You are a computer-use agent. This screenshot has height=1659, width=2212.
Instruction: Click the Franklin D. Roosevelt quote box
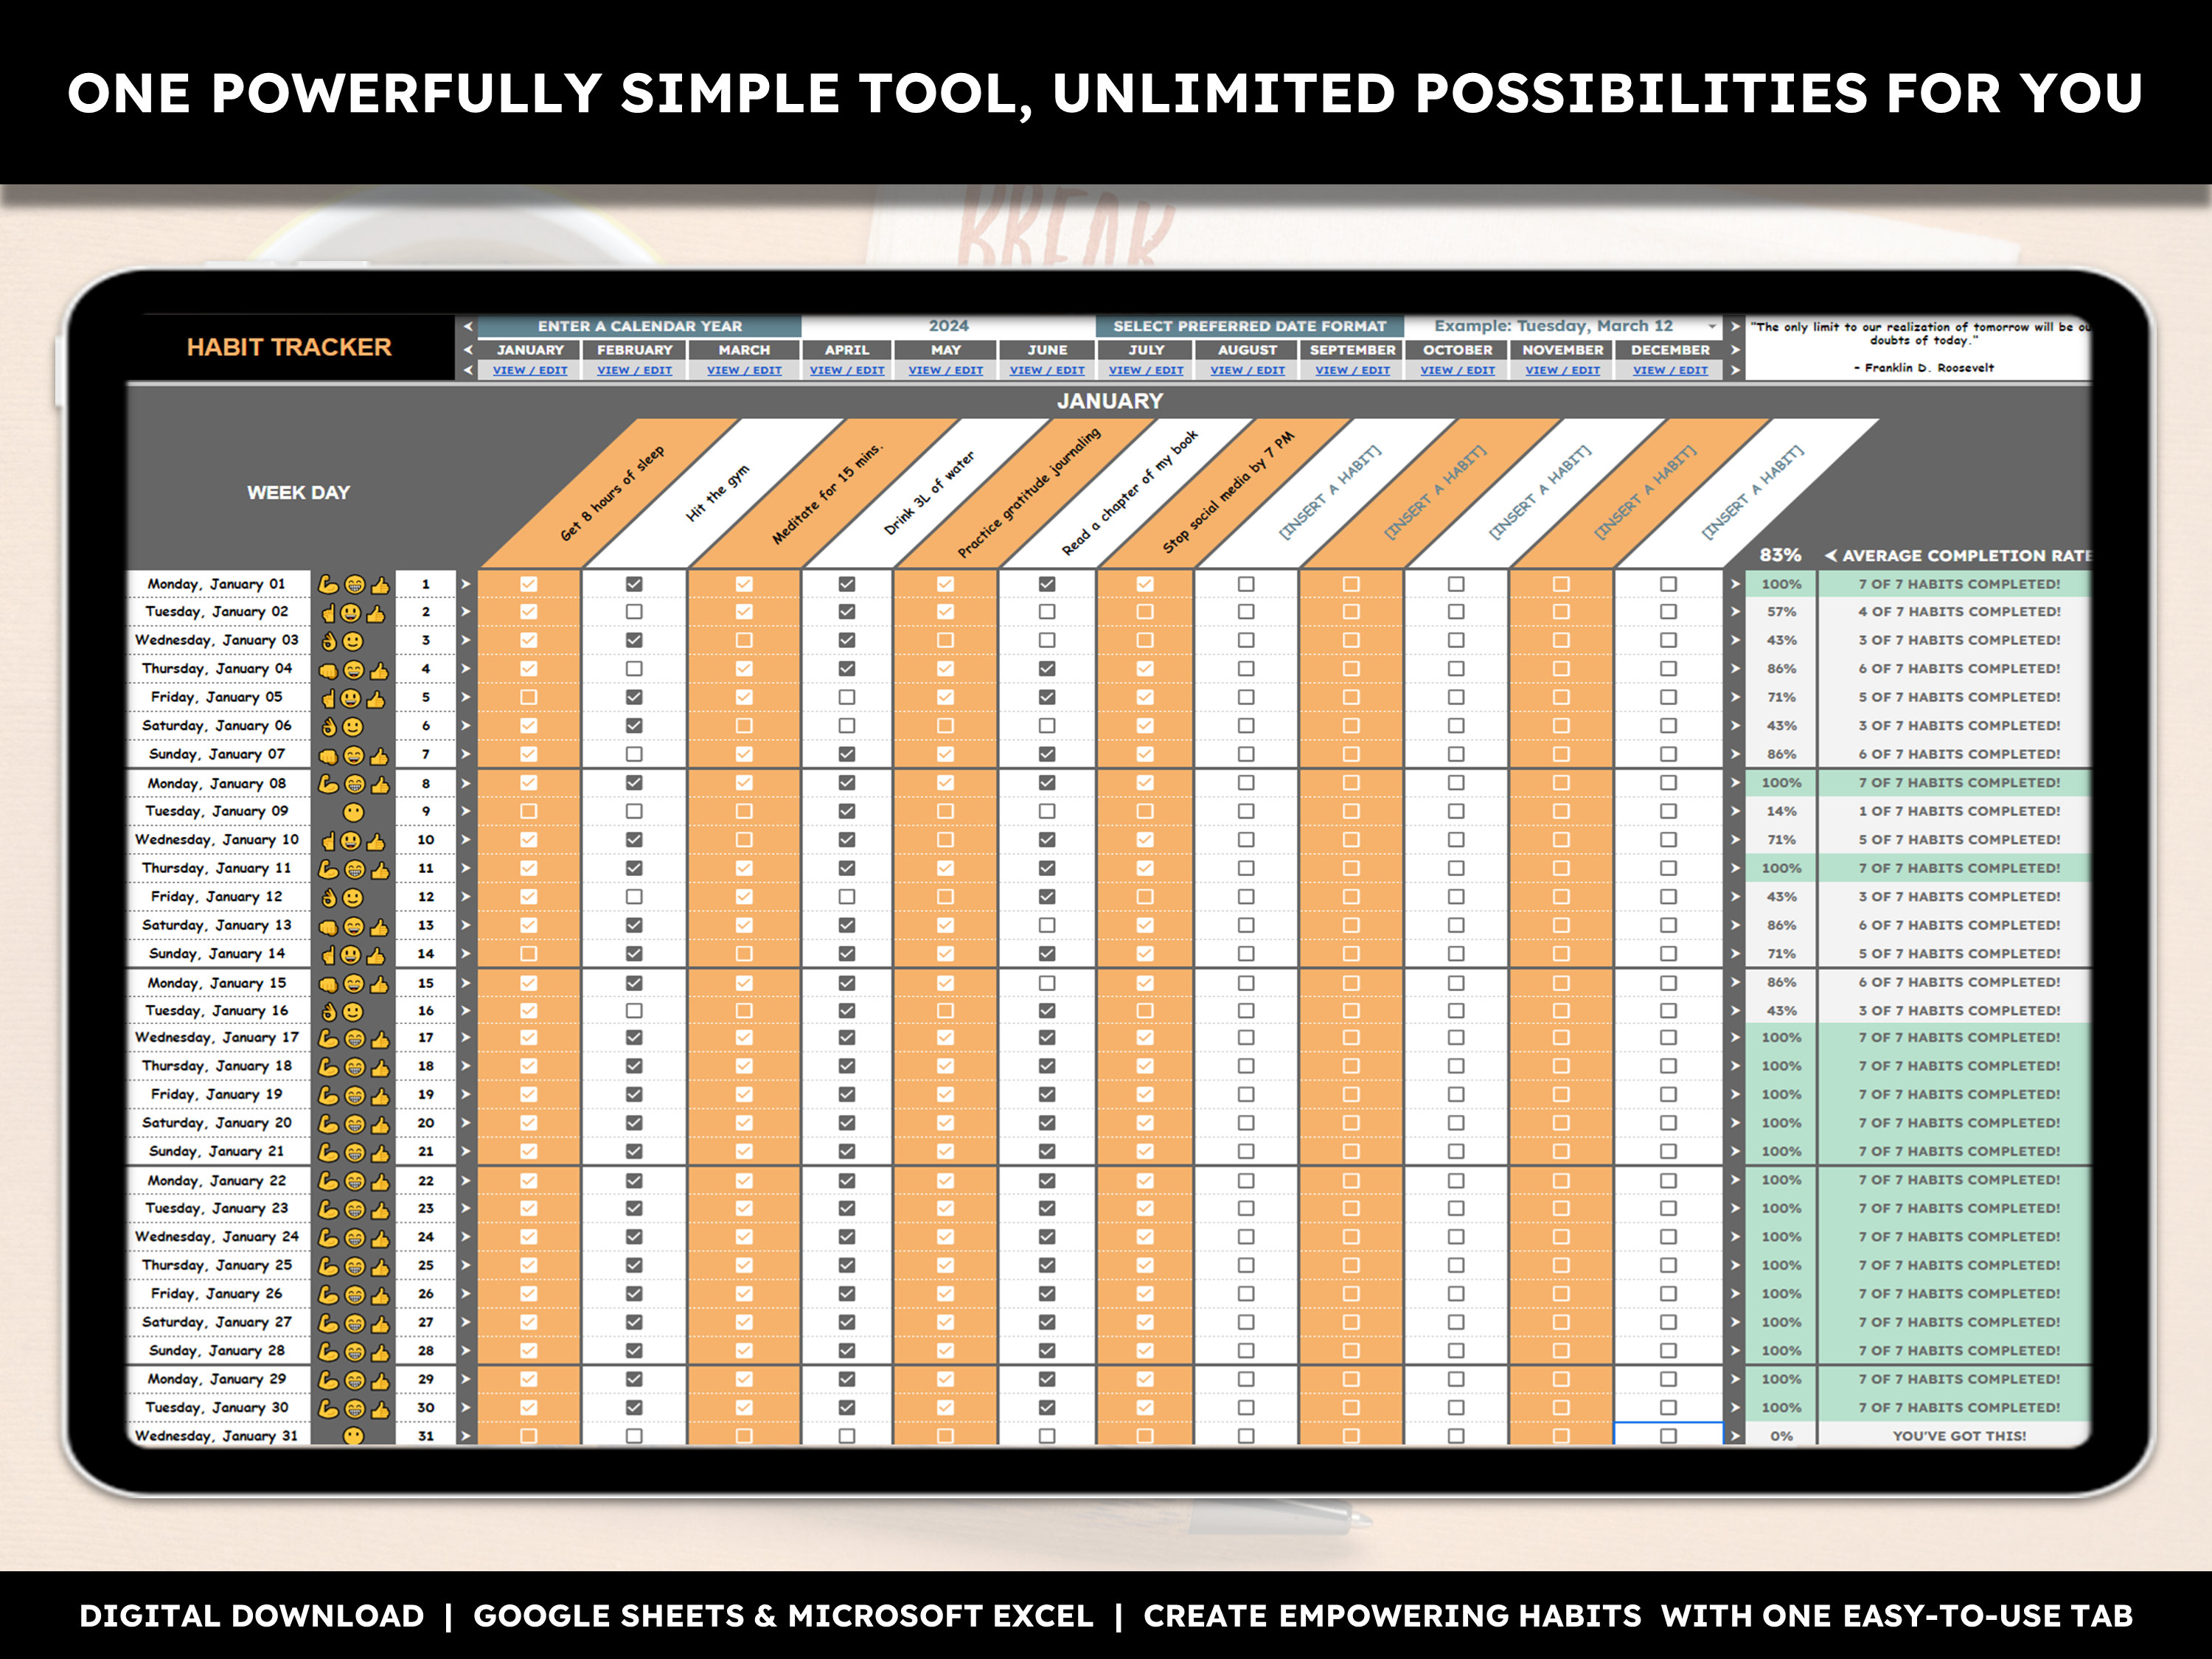(1918, 347)
